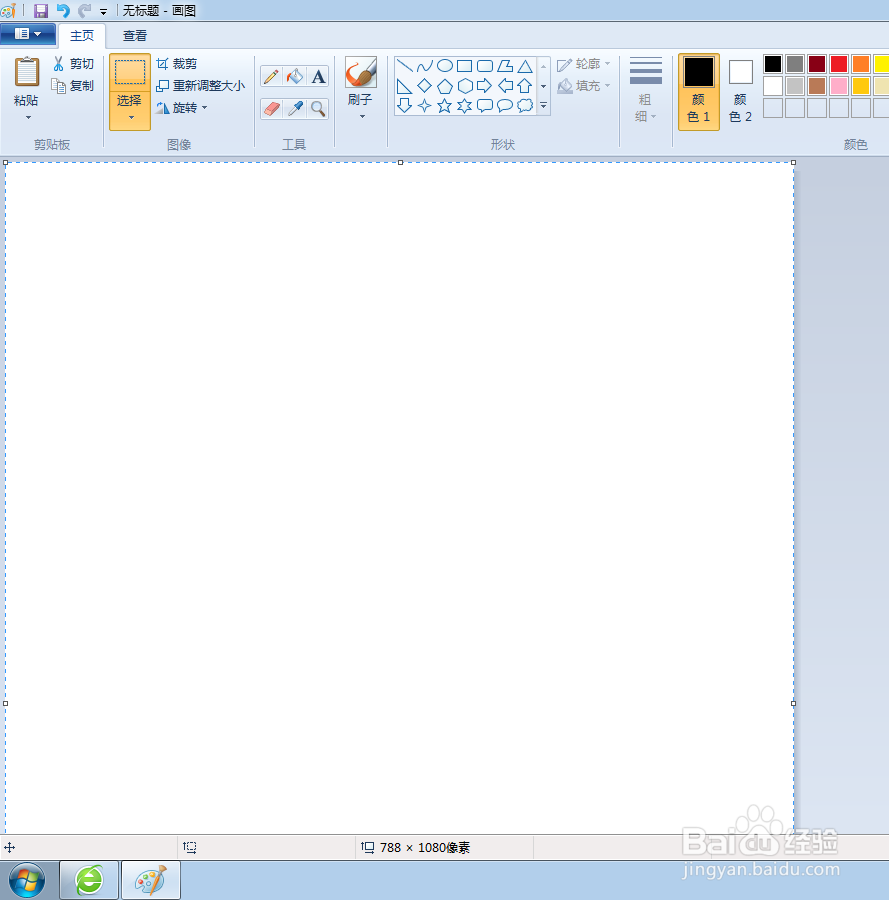This screenshot has width=889, height=900.
Task: Select the Pencil tool
Action: click(271, 76)
